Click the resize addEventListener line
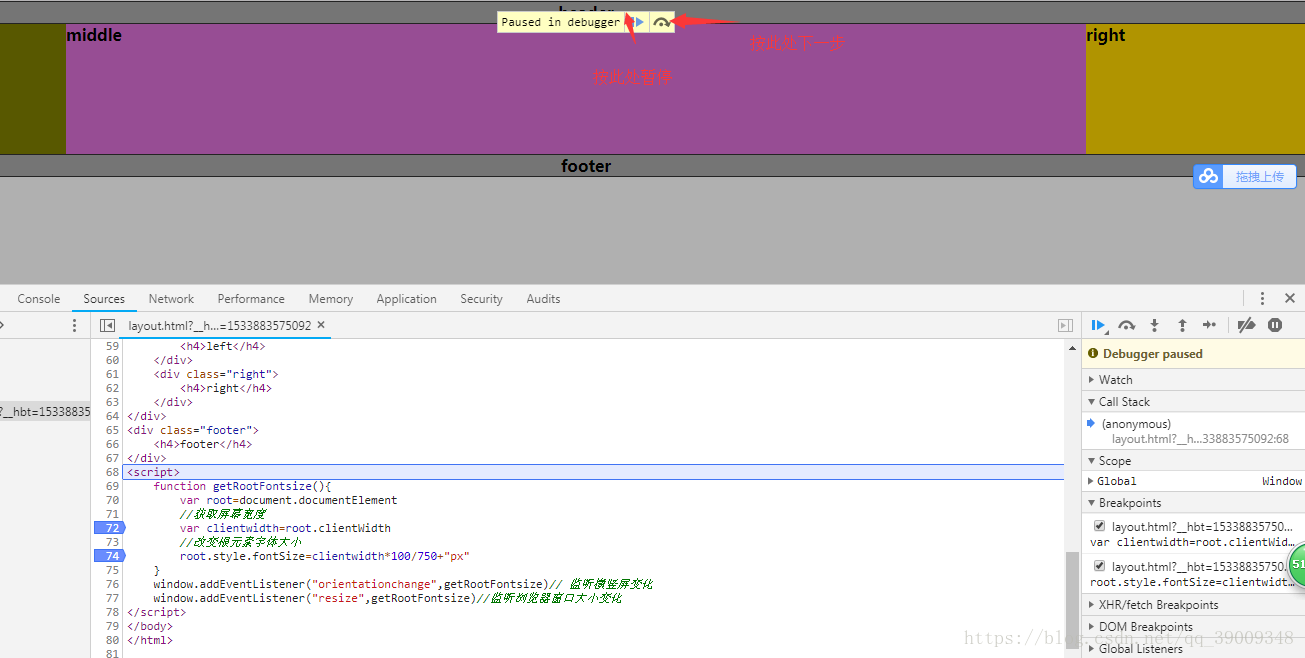 [x=388, y=598]
